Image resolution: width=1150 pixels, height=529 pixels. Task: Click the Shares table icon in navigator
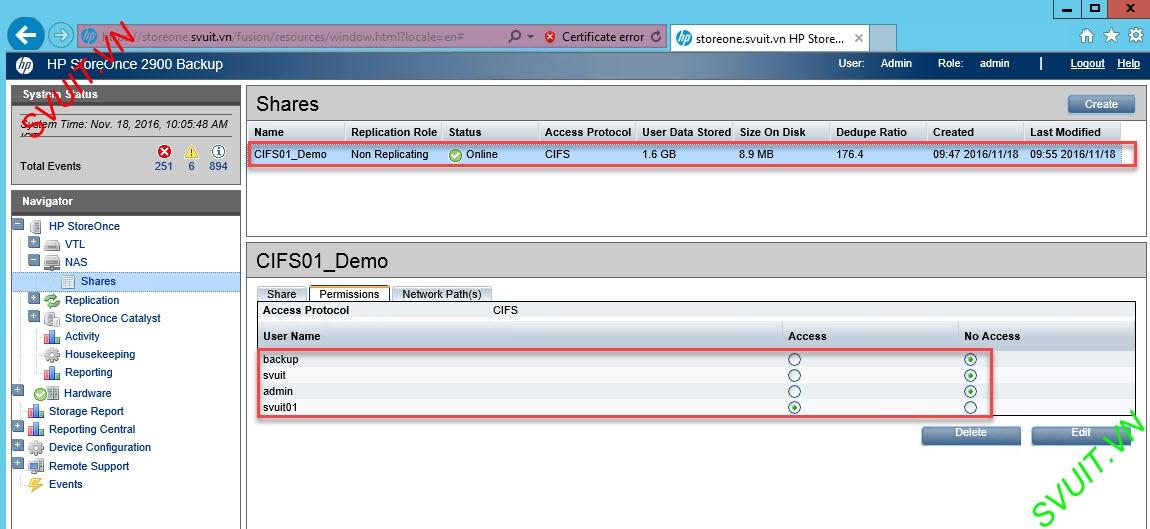68,281
